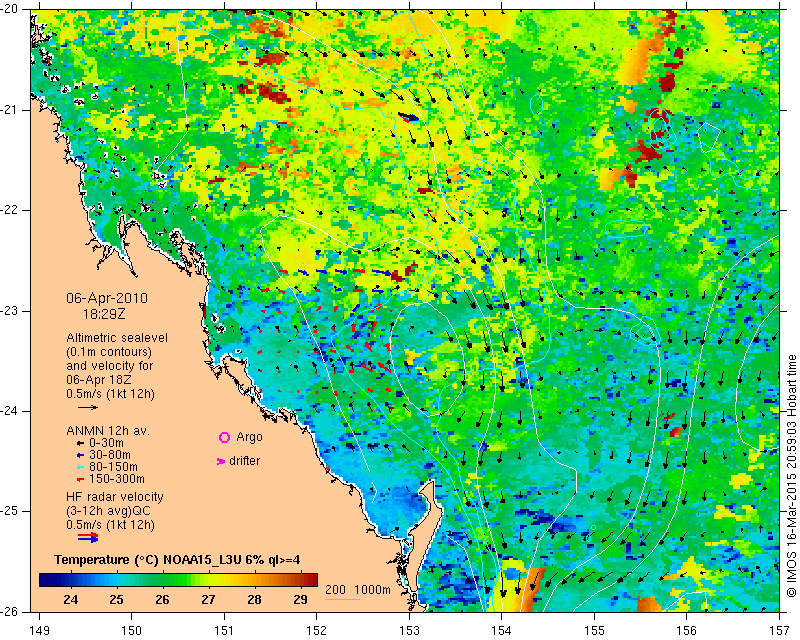
Task: Click the colorbar tick label 24
Action: point(70,600)
